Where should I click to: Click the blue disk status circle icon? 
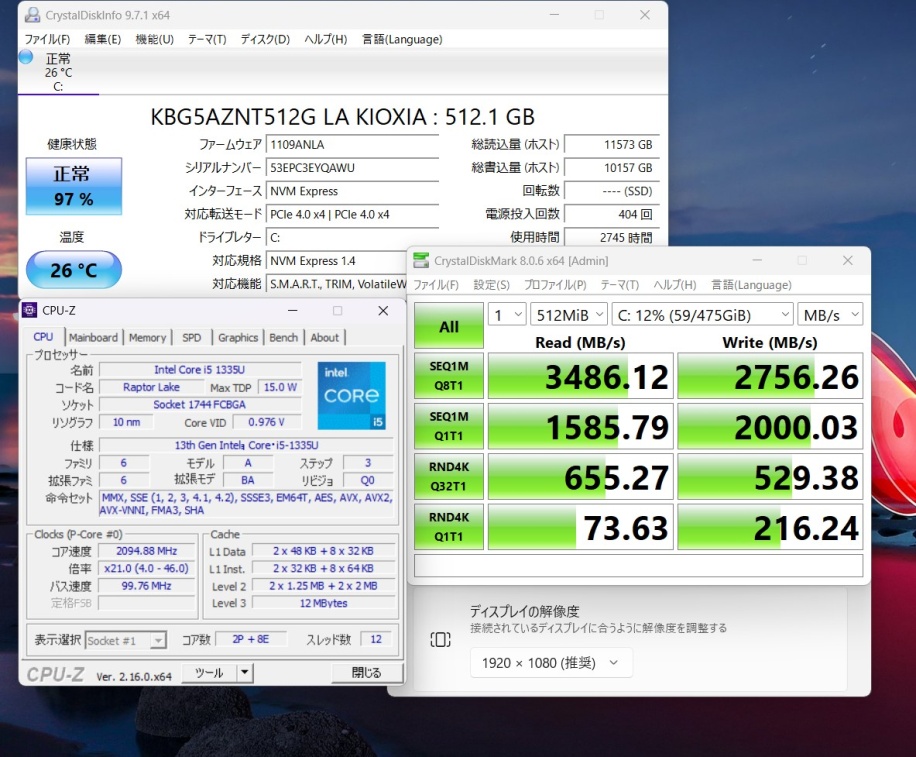point(26,57)
